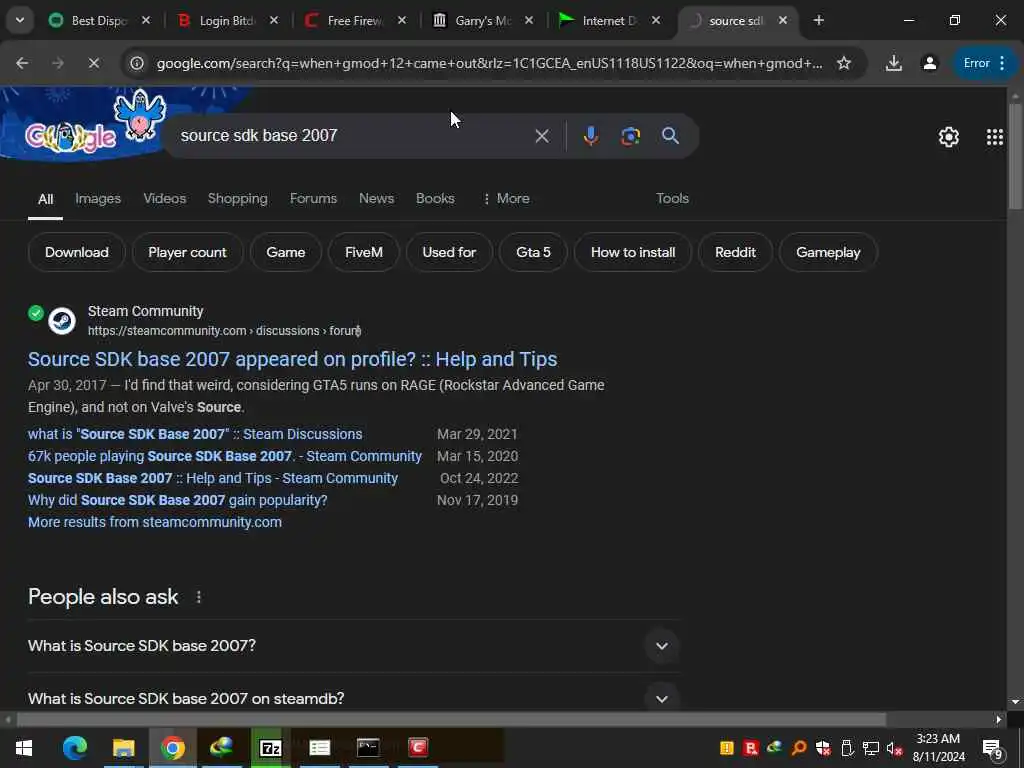Open '67k people playing Source SDK Base 2007' link
Image resolution: width=1024 pixels, height=768 pixels.
coord(225,456)
